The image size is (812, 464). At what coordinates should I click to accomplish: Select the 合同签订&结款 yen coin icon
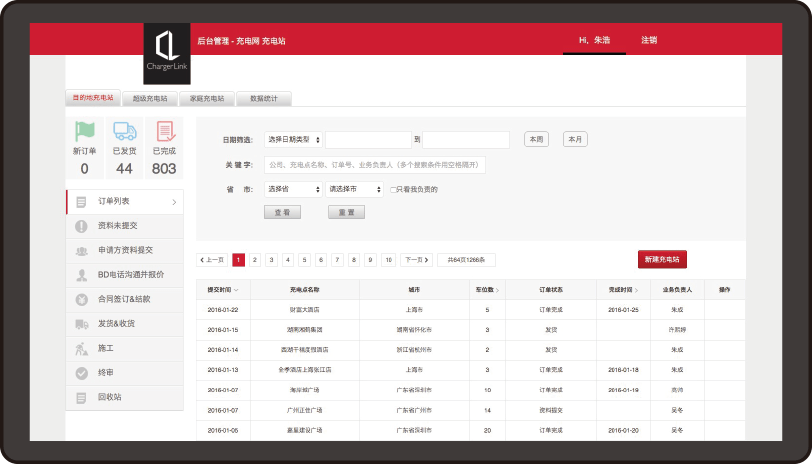click(81, 299)
